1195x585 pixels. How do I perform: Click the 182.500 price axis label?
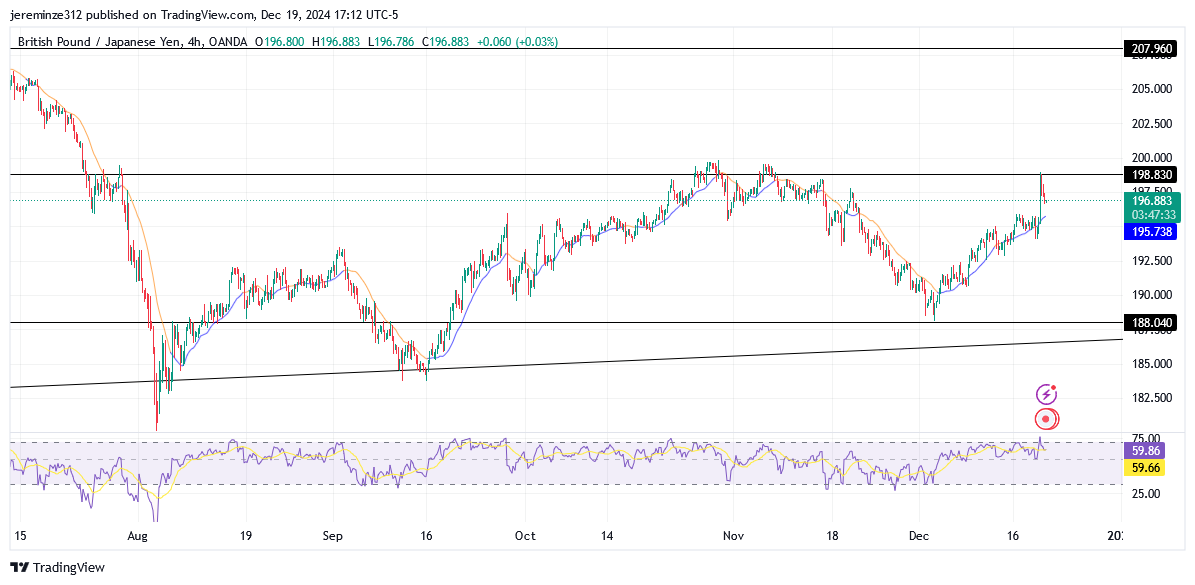[x=1151, y=398]
